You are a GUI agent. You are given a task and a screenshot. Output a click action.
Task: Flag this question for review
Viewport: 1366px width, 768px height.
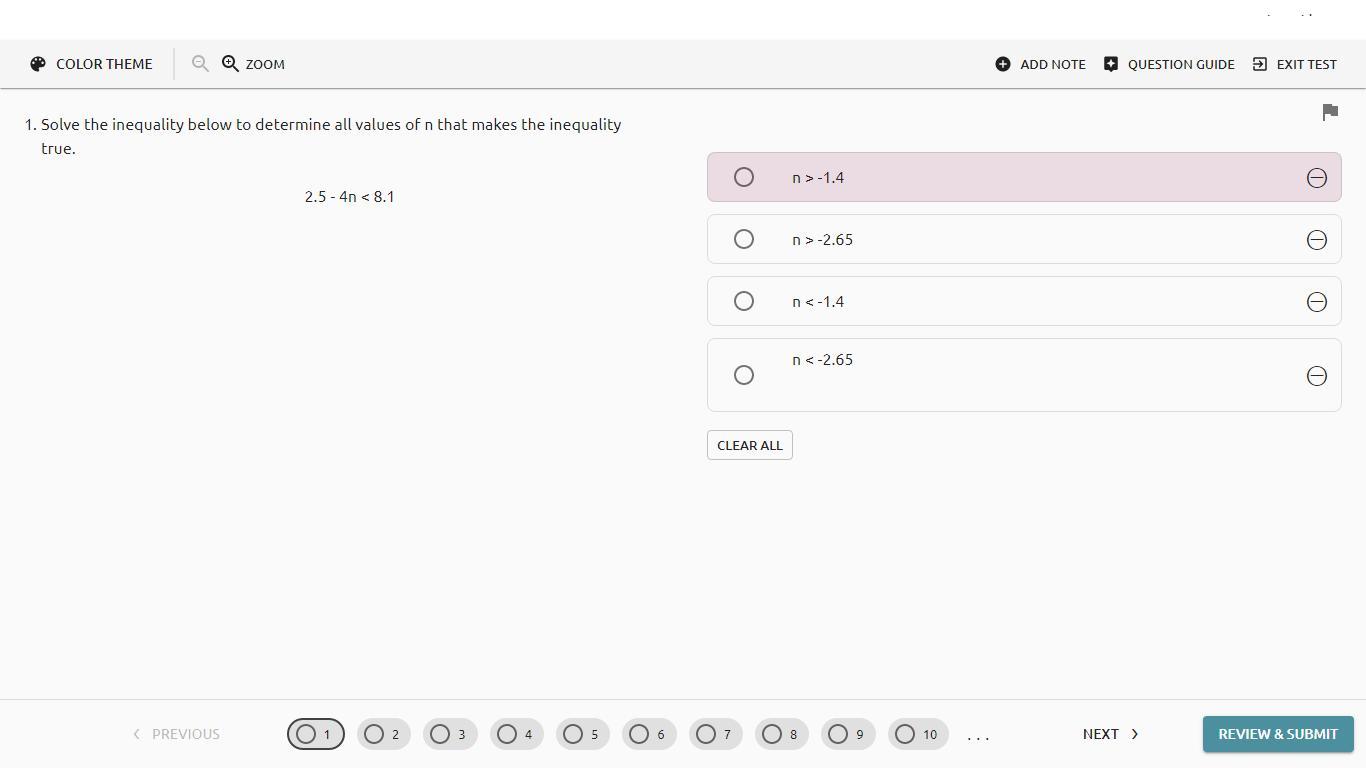[1330, 112]
